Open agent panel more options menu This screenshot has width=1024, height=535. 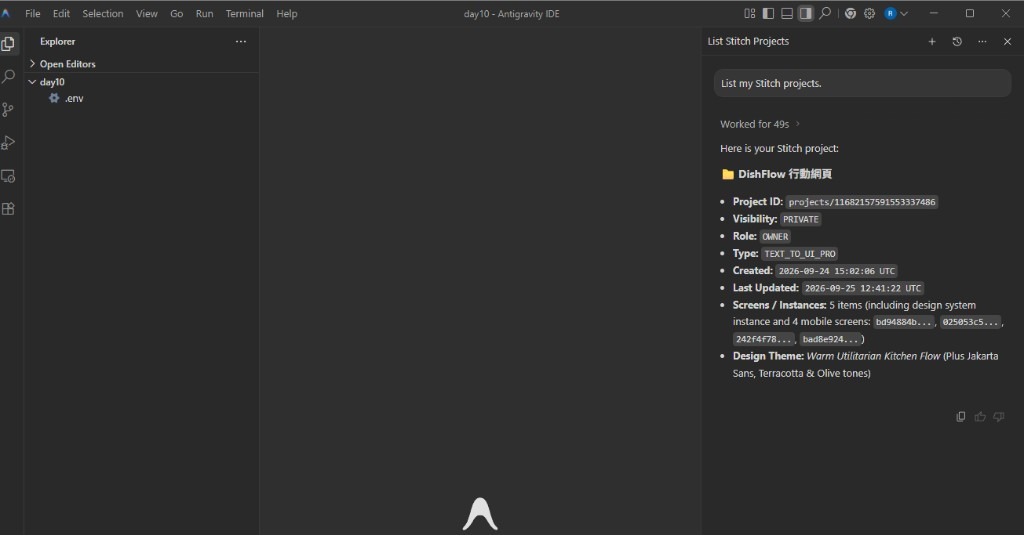982,41
